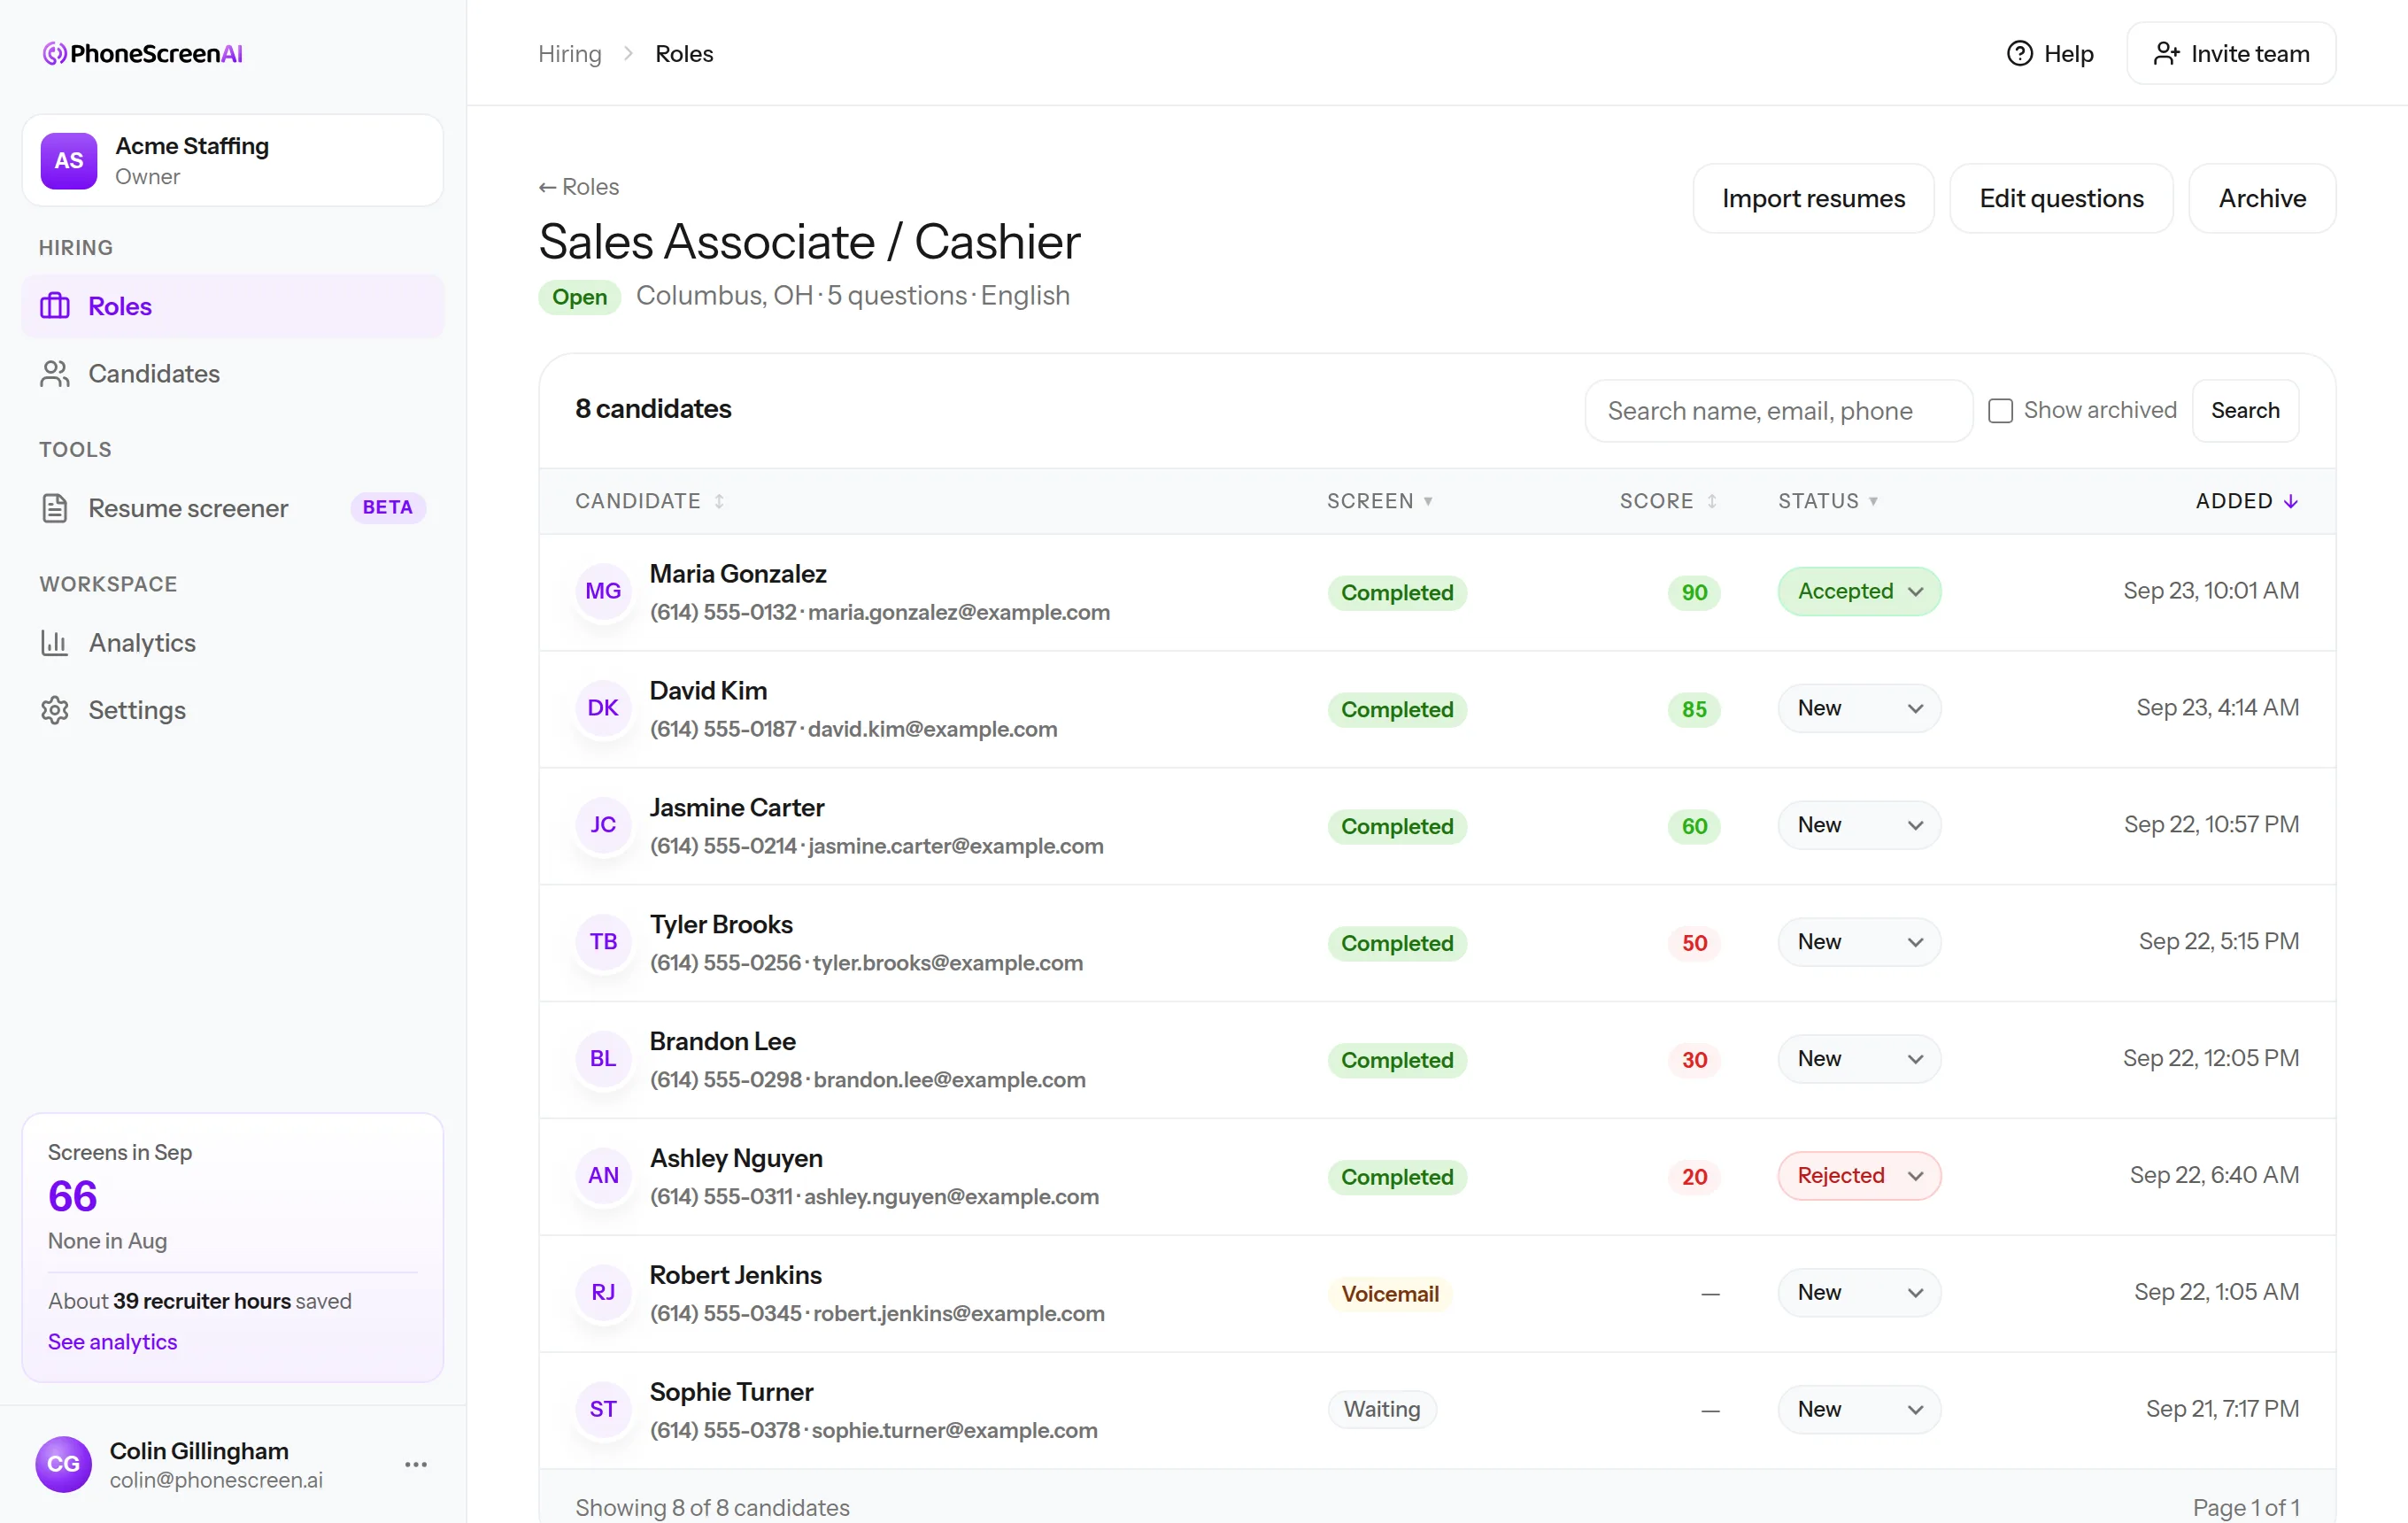This screenshot has height=1523, width=2408.
Task: Click Tyler Brooks's TB avatar
Action: point(603,942)
